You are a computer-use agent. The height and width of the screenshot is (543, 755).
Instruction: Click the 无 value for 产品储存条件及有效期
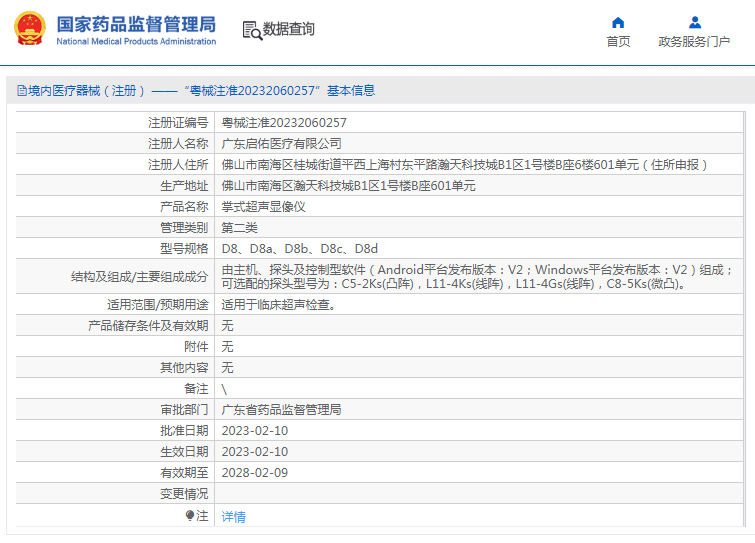[227, 326]
